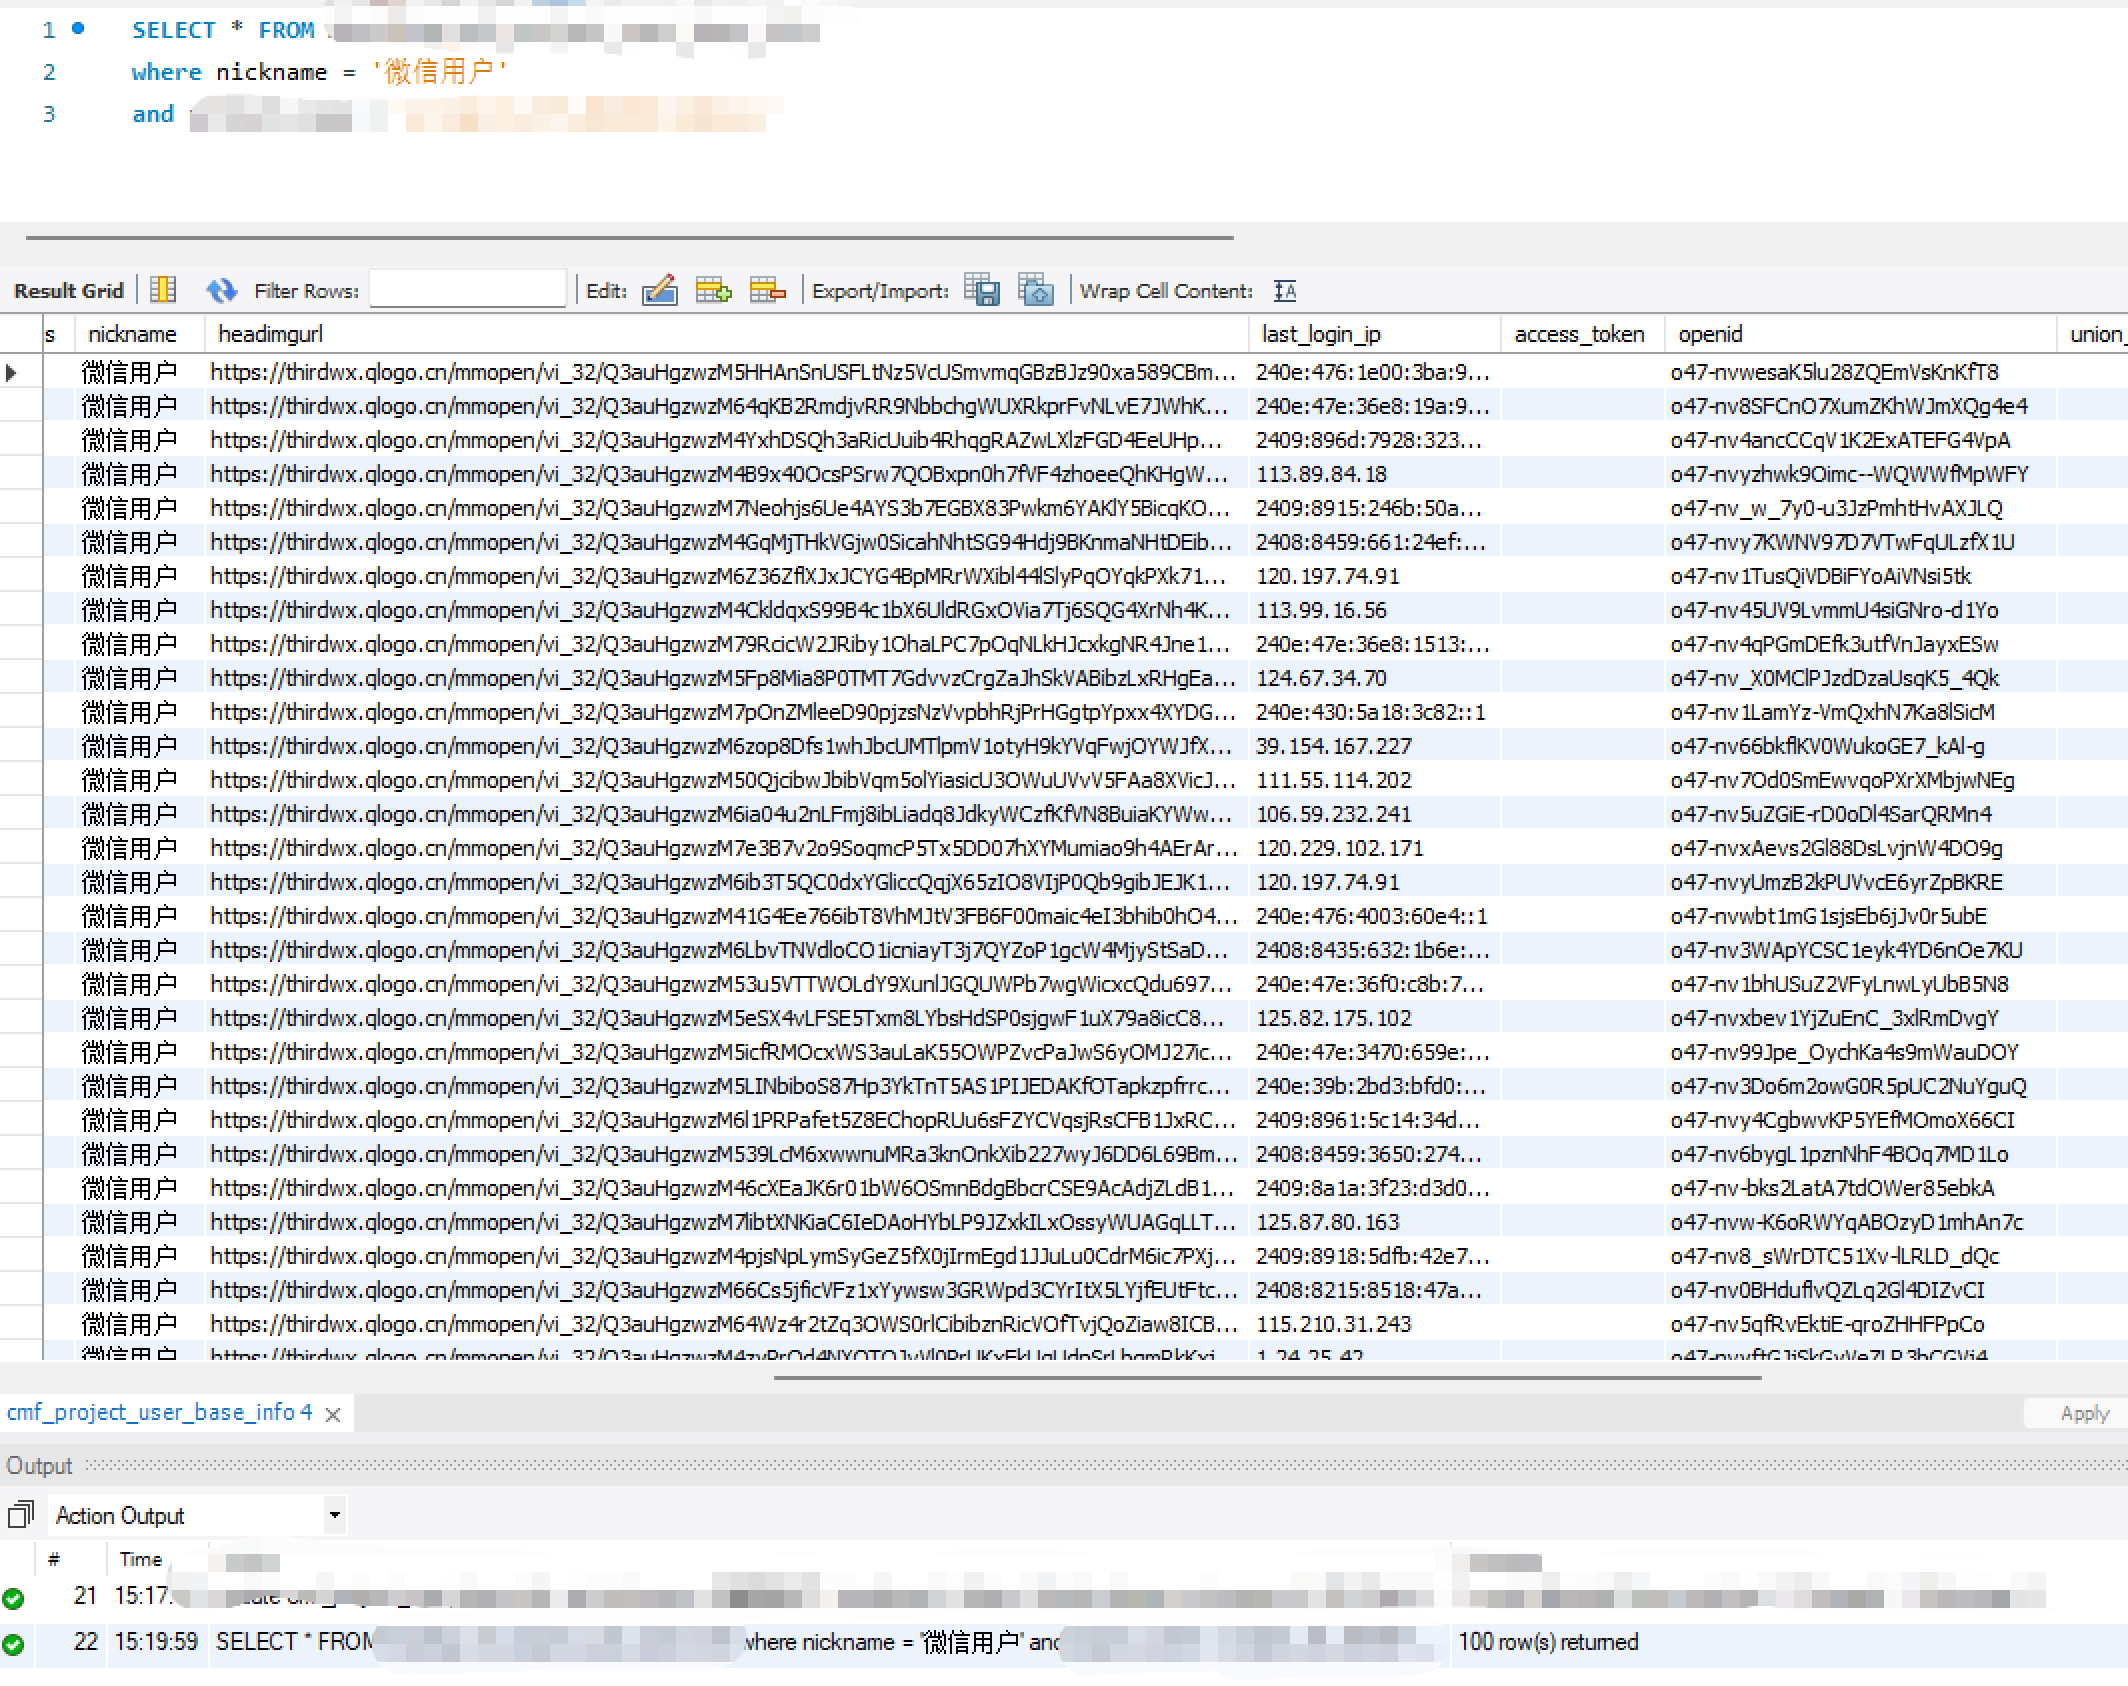Click the insert new row icon
Image resolution: width=2128 pixels, height=1686 pixels.
click(713, 290)
